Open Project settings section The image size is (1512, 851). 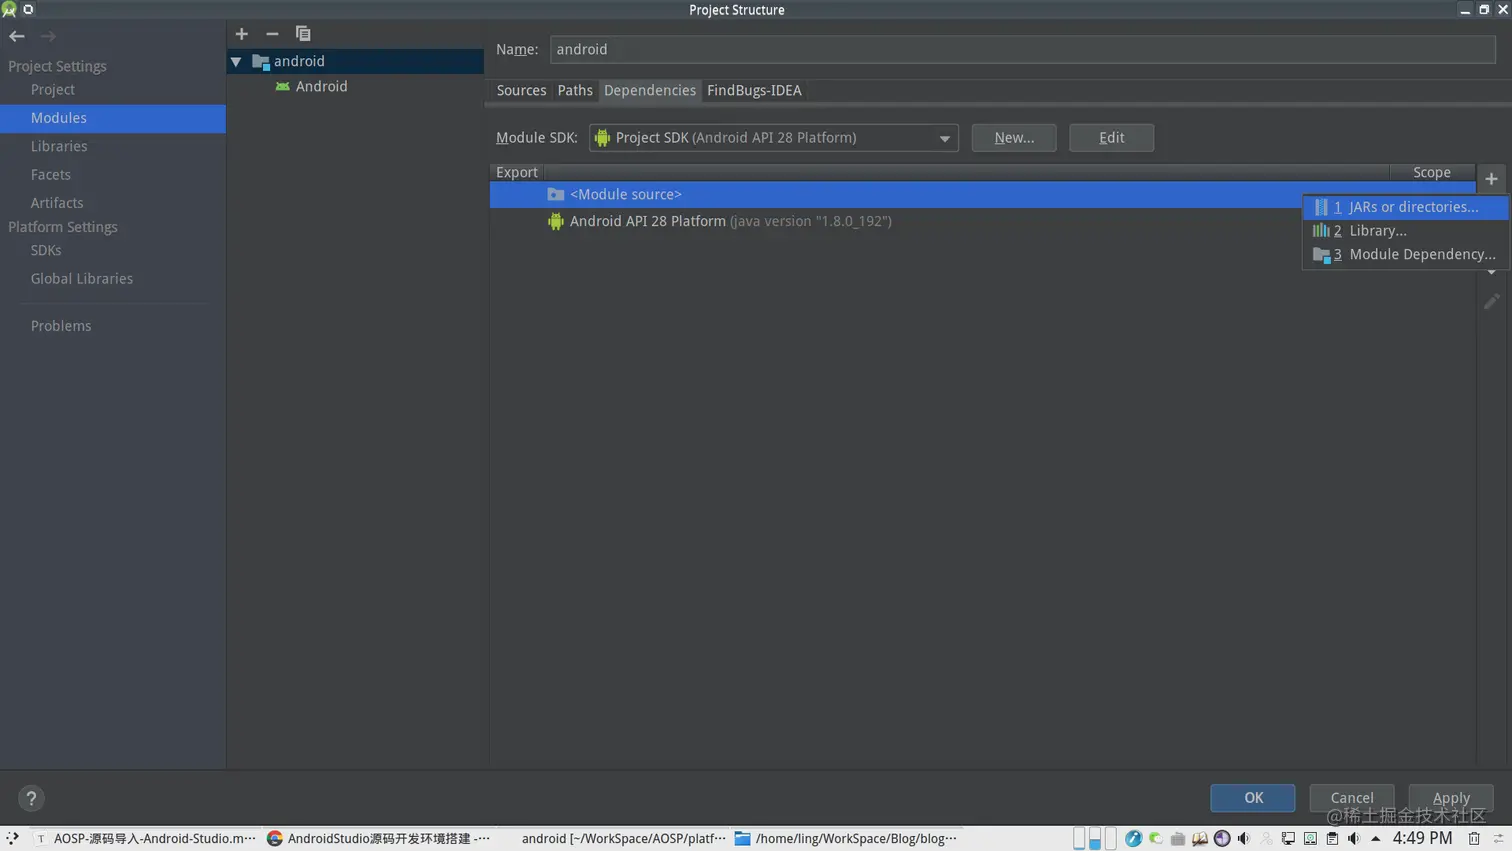click(53, 90)
